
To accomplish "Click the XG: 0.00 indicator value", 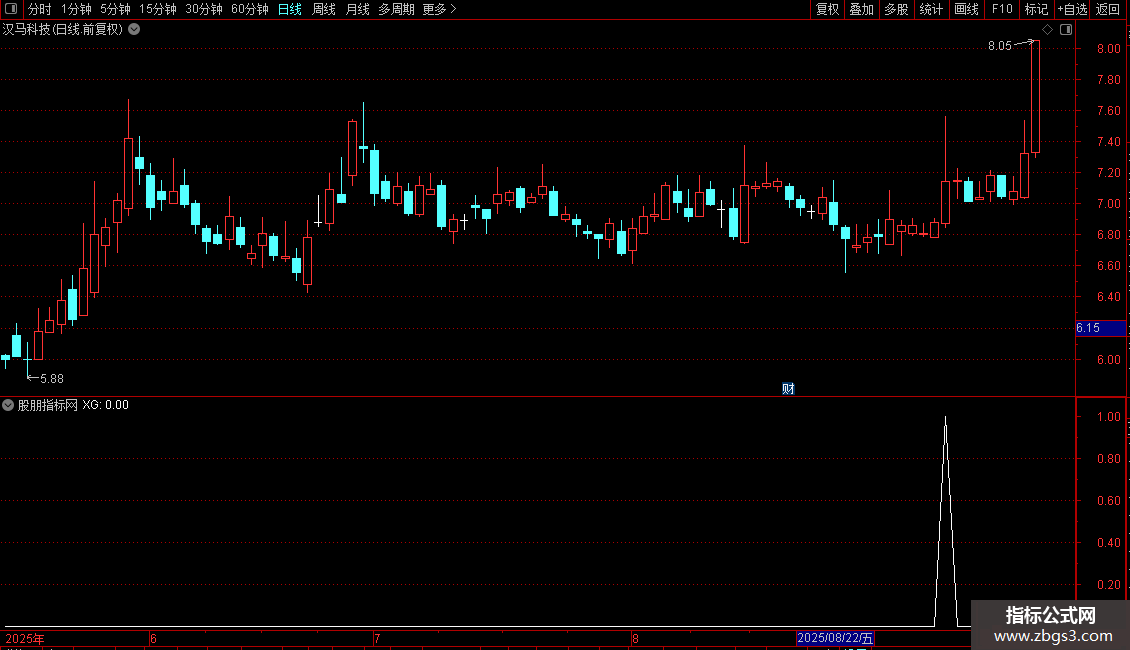I will pos(105,405).
